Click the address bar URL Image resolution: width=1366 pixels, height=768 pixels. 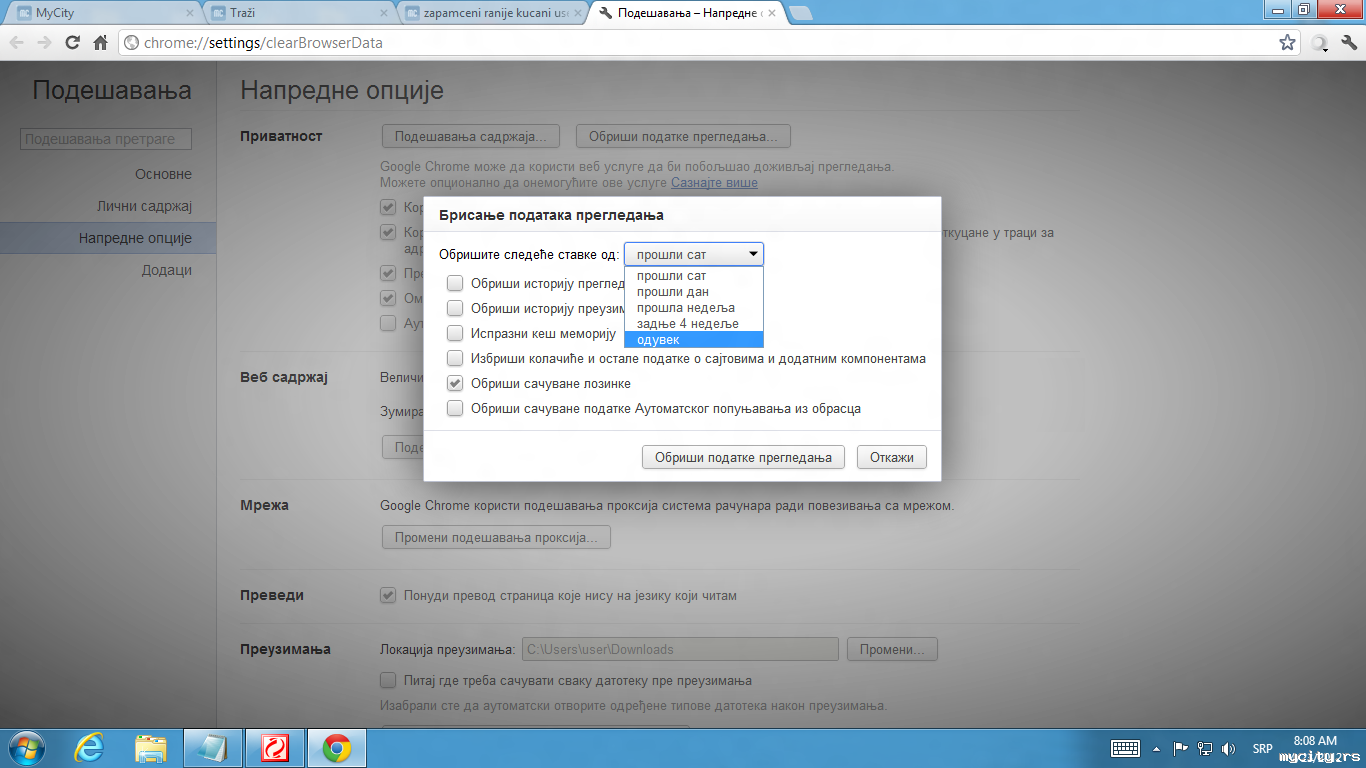(x=263, y=43)
